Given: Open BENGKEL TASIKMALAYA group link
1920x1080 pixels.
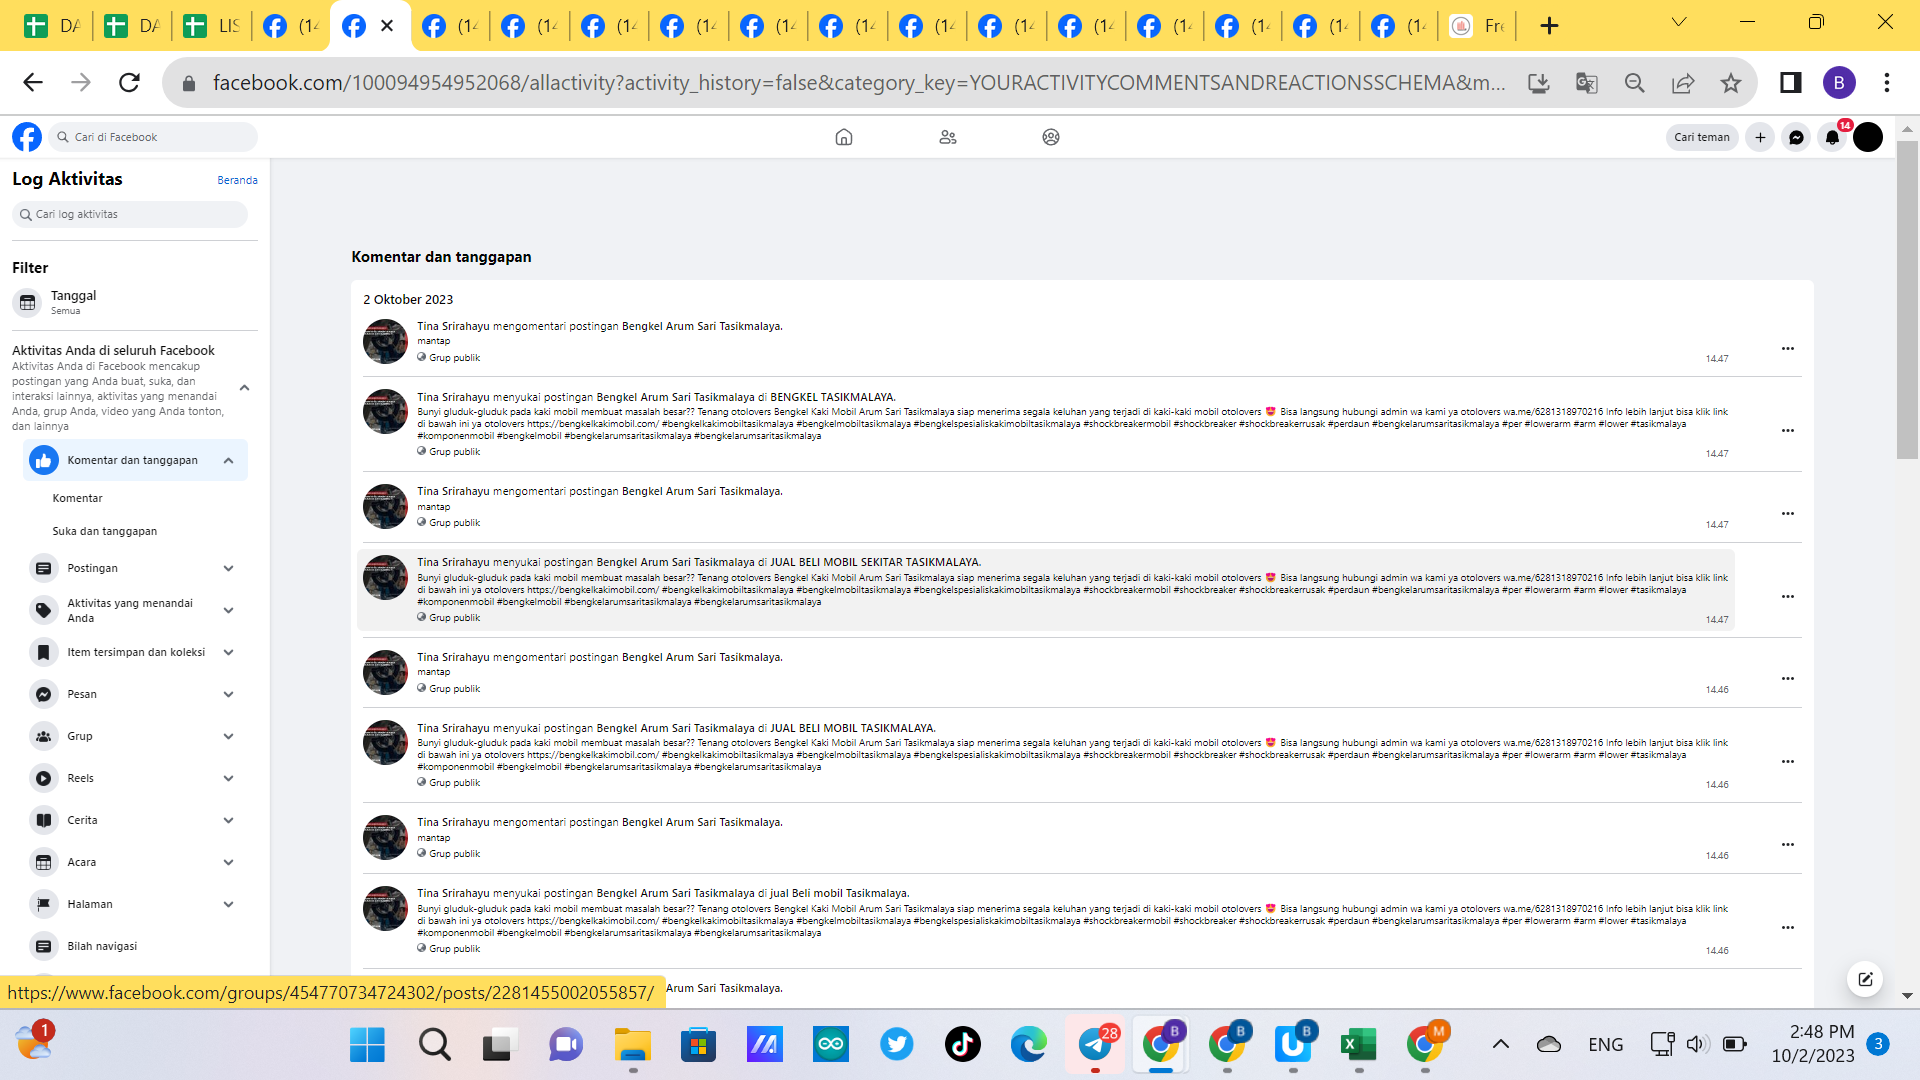Looking at the screenshot, I should 832,397.
